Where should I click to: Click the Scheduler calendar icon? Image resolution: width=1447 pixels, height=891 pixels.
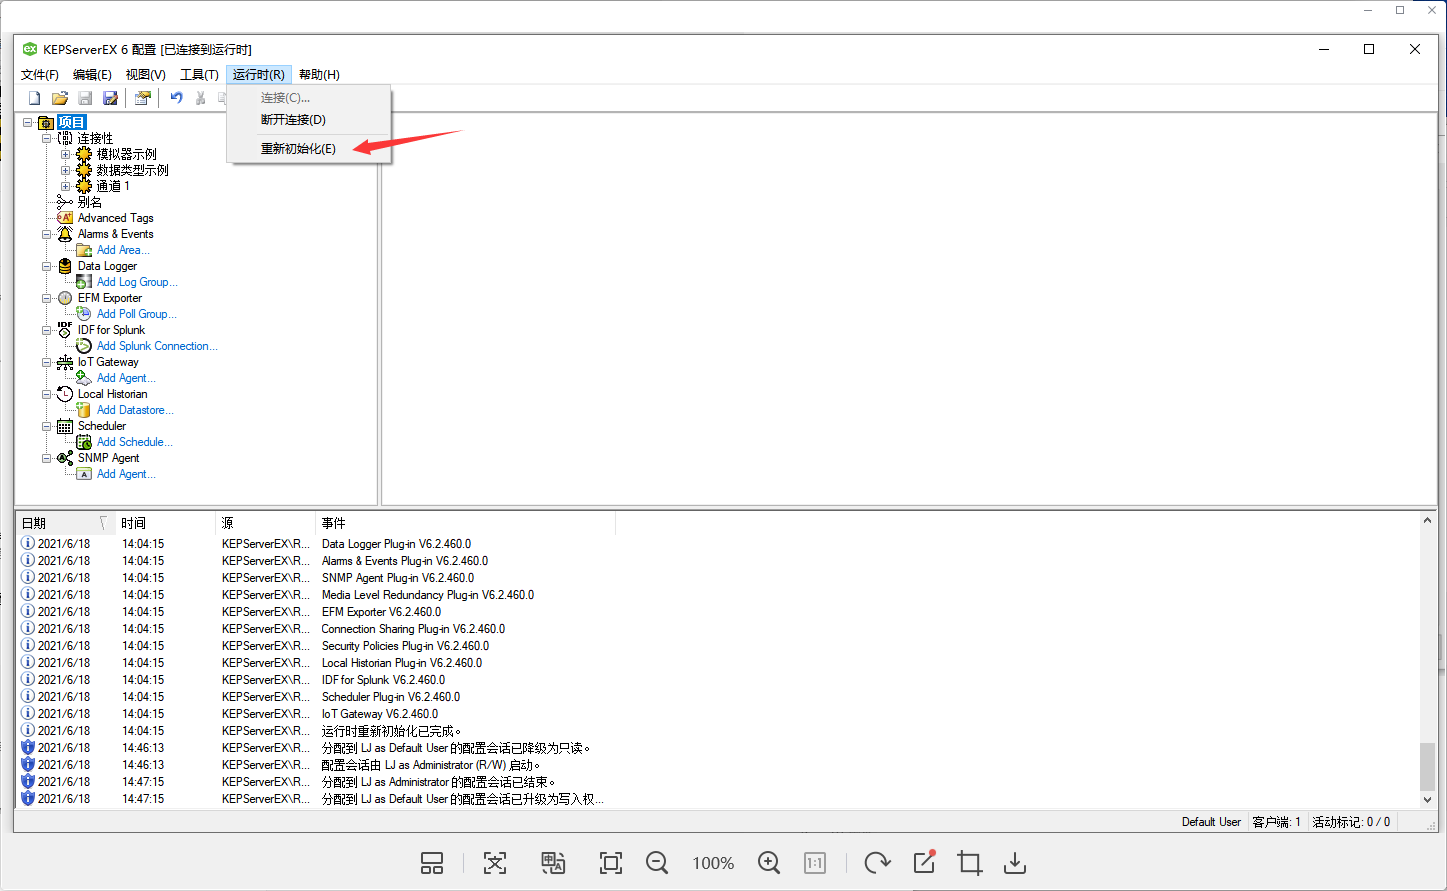pos(65,426)
